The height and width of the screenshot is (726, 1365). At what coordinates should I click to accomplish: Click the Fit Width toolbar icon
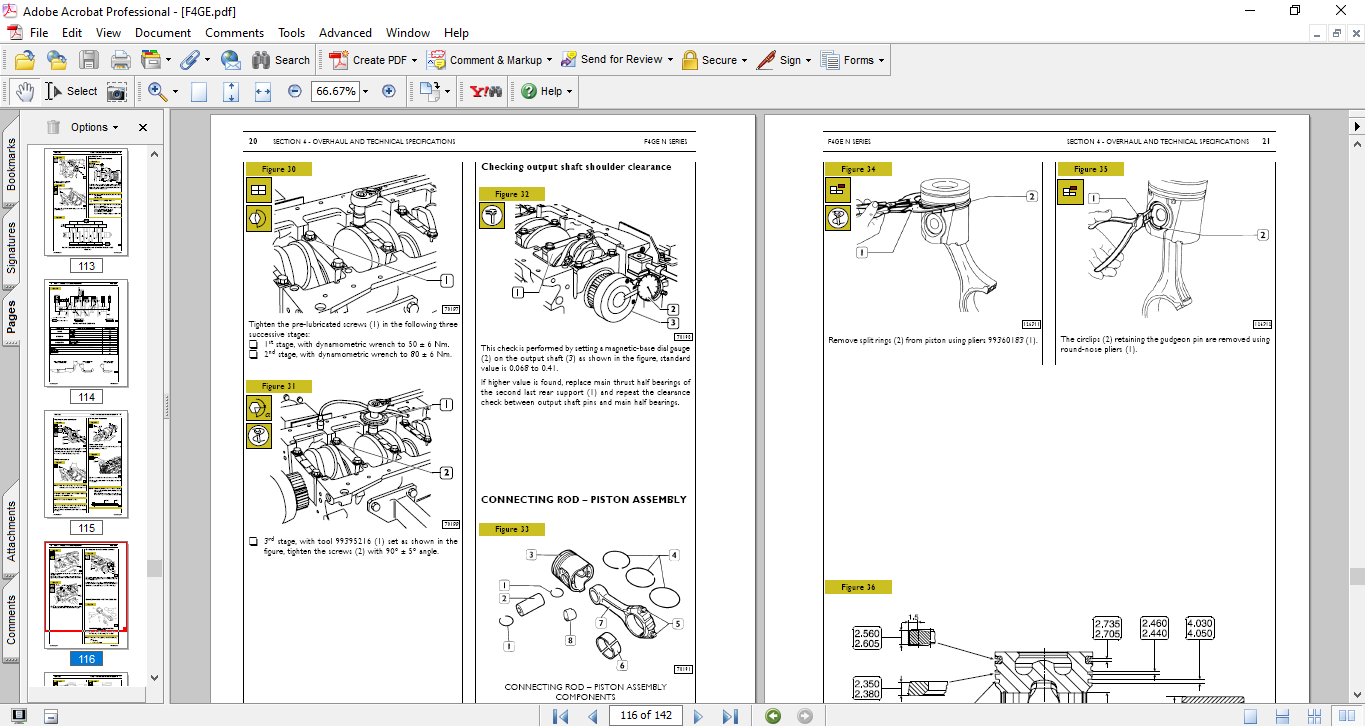pyautogui.click(x=263, y=91)
